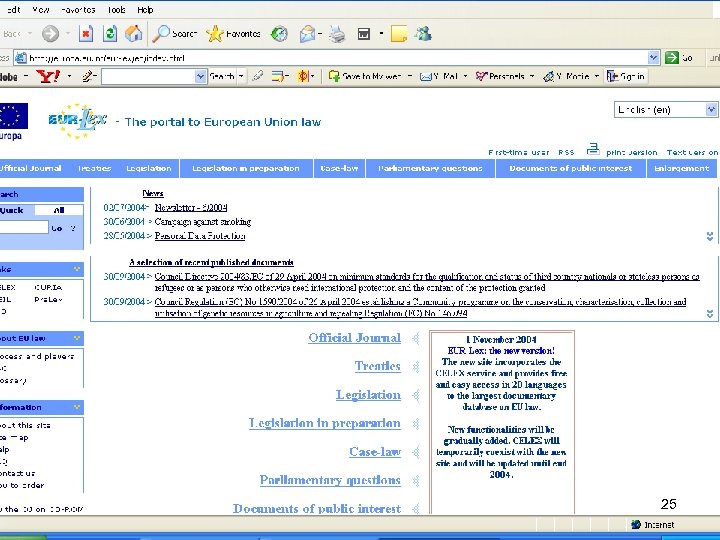
Task: Click the RSS link
Action: (566, 152)
